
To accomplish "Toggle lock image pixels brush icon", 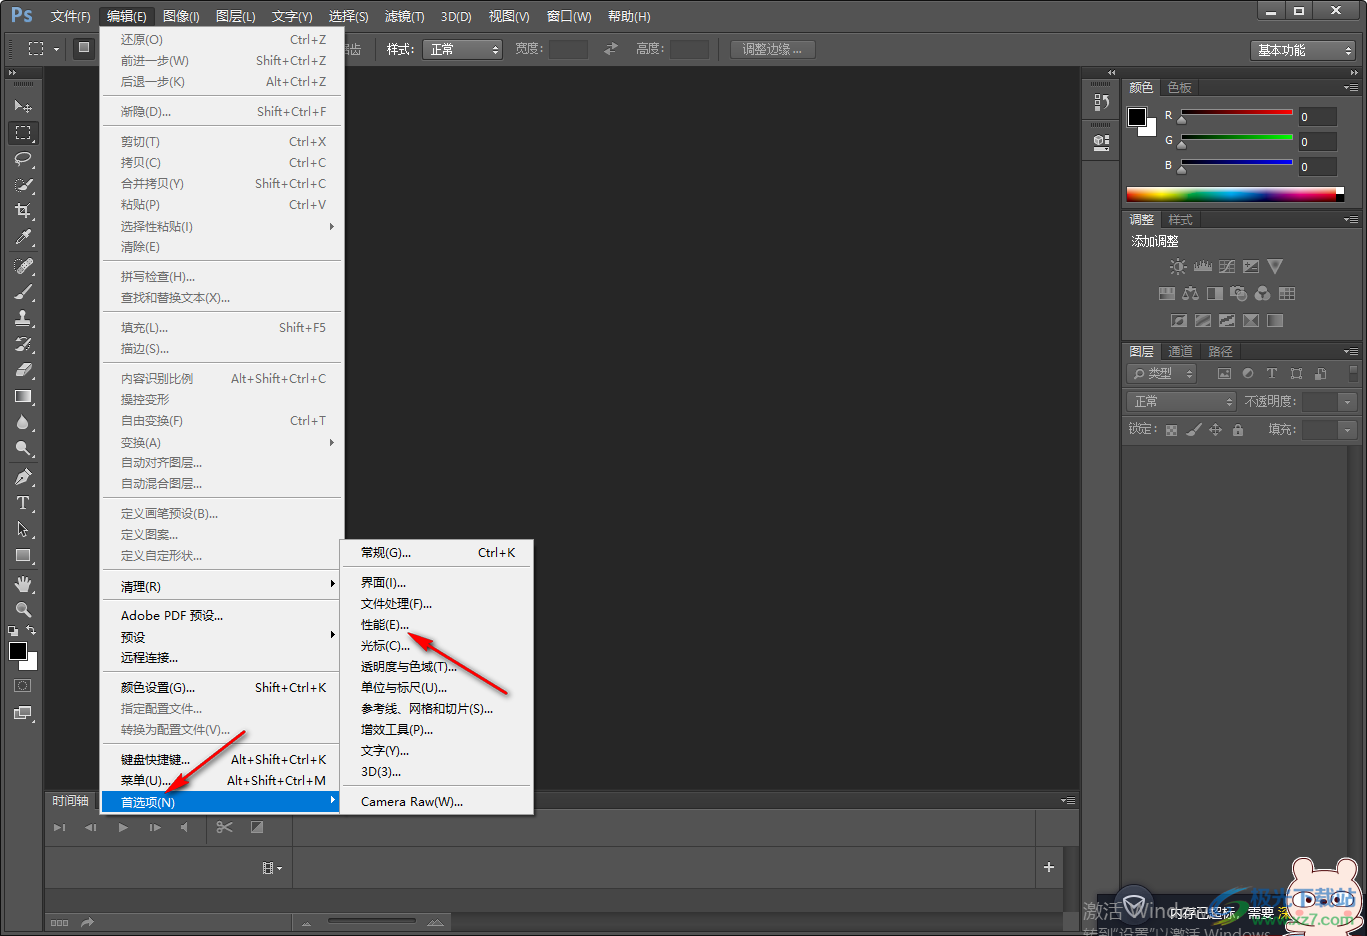I will point(1194,430).
